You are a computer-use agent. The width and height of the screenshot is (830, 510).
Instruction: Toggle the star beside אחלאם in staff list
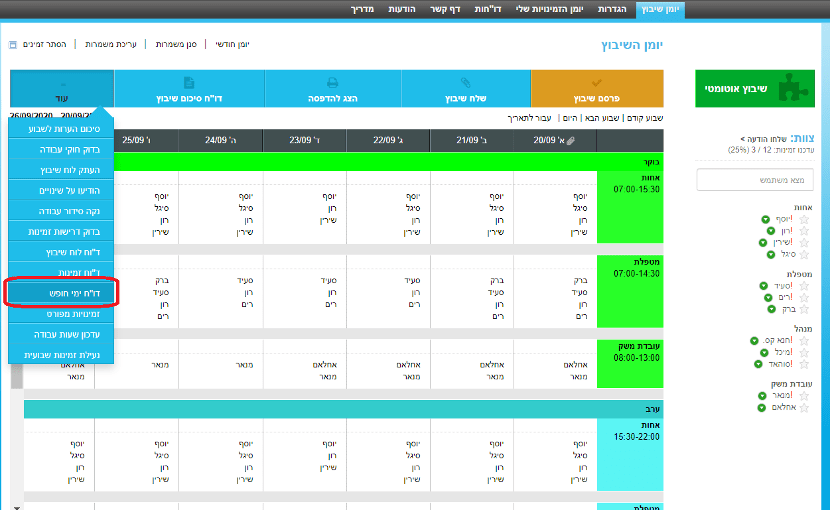tap(803, 408)
